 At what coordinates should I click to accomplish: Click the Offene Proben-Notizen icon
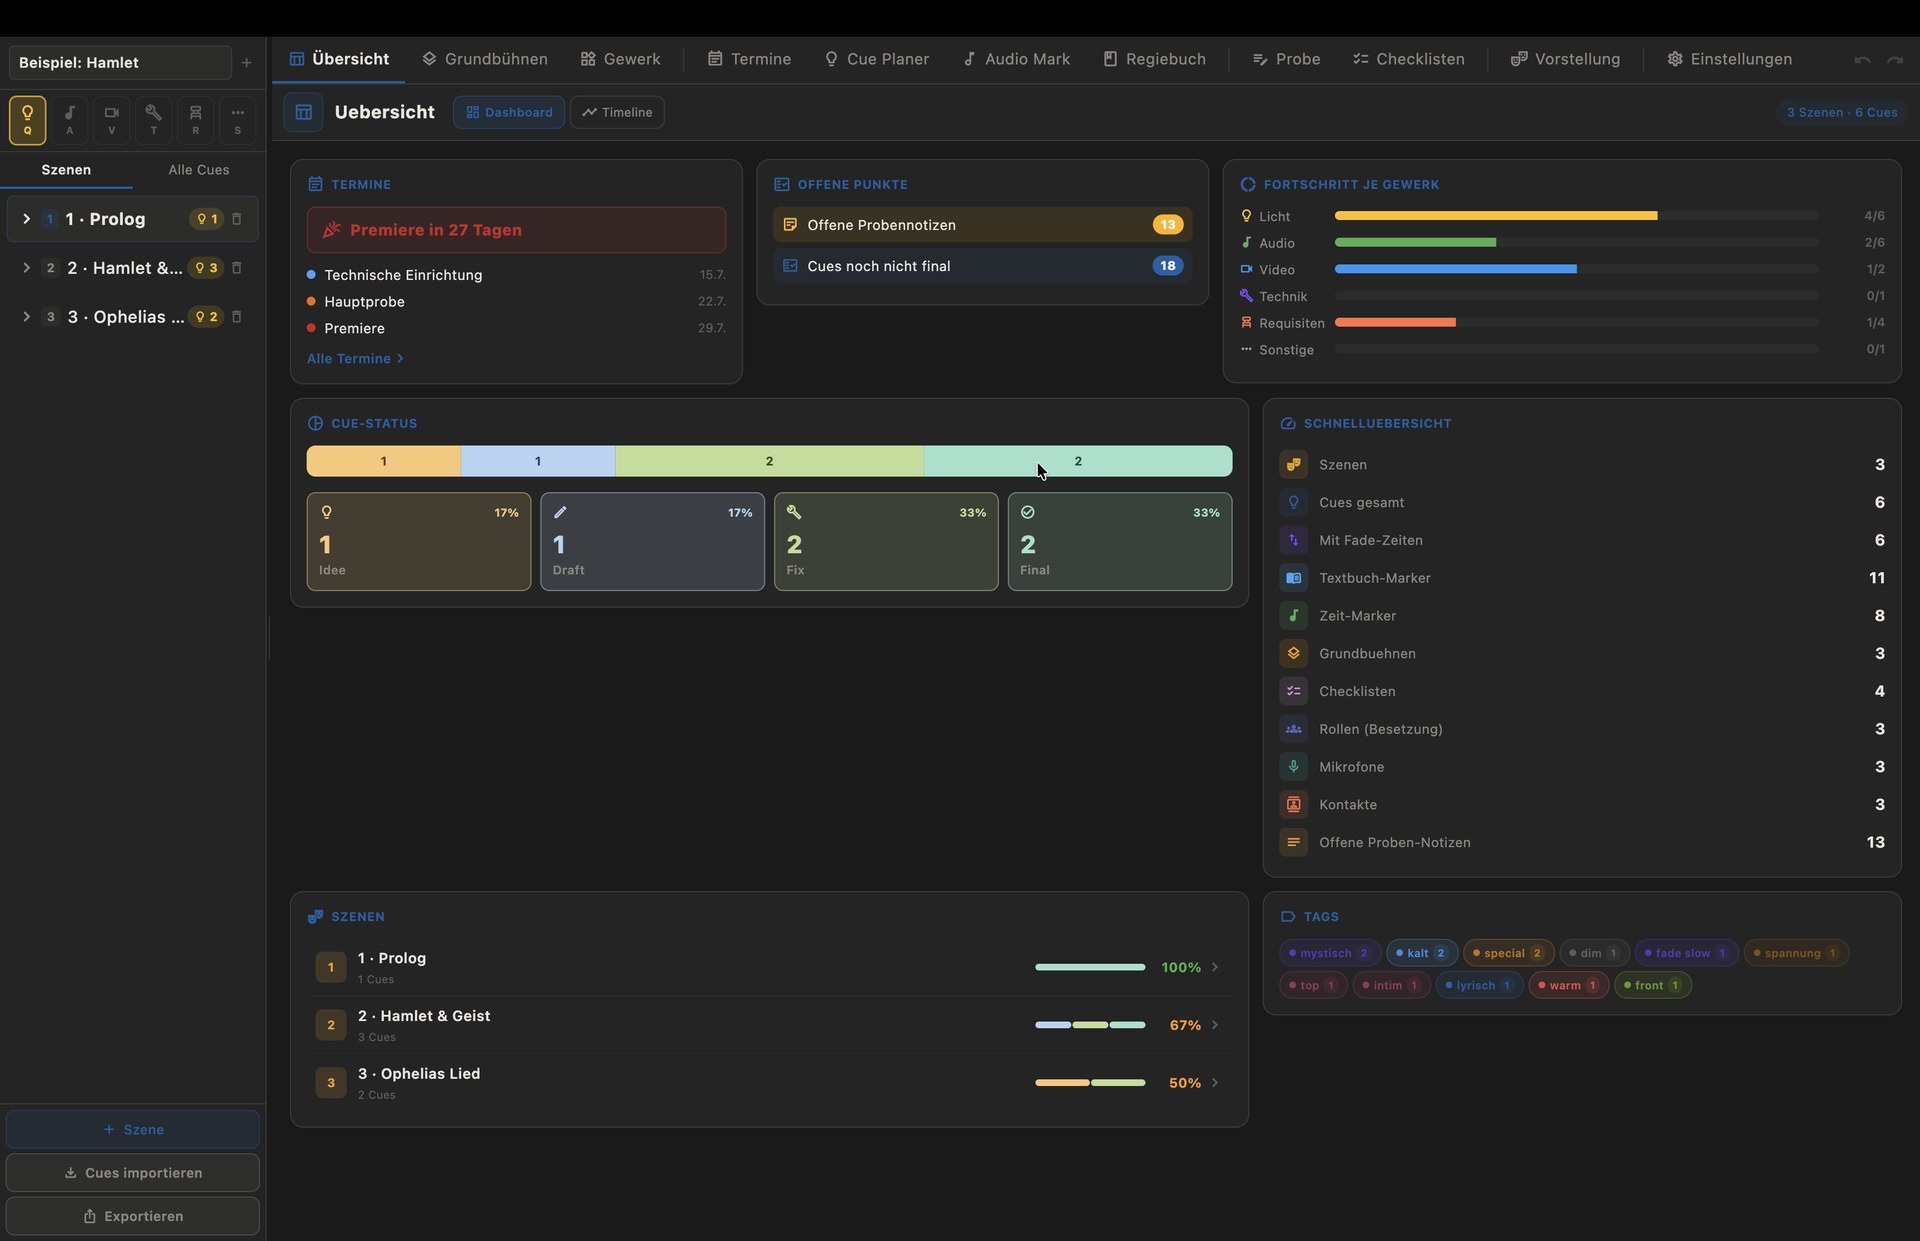click(x=1293, y=843)
